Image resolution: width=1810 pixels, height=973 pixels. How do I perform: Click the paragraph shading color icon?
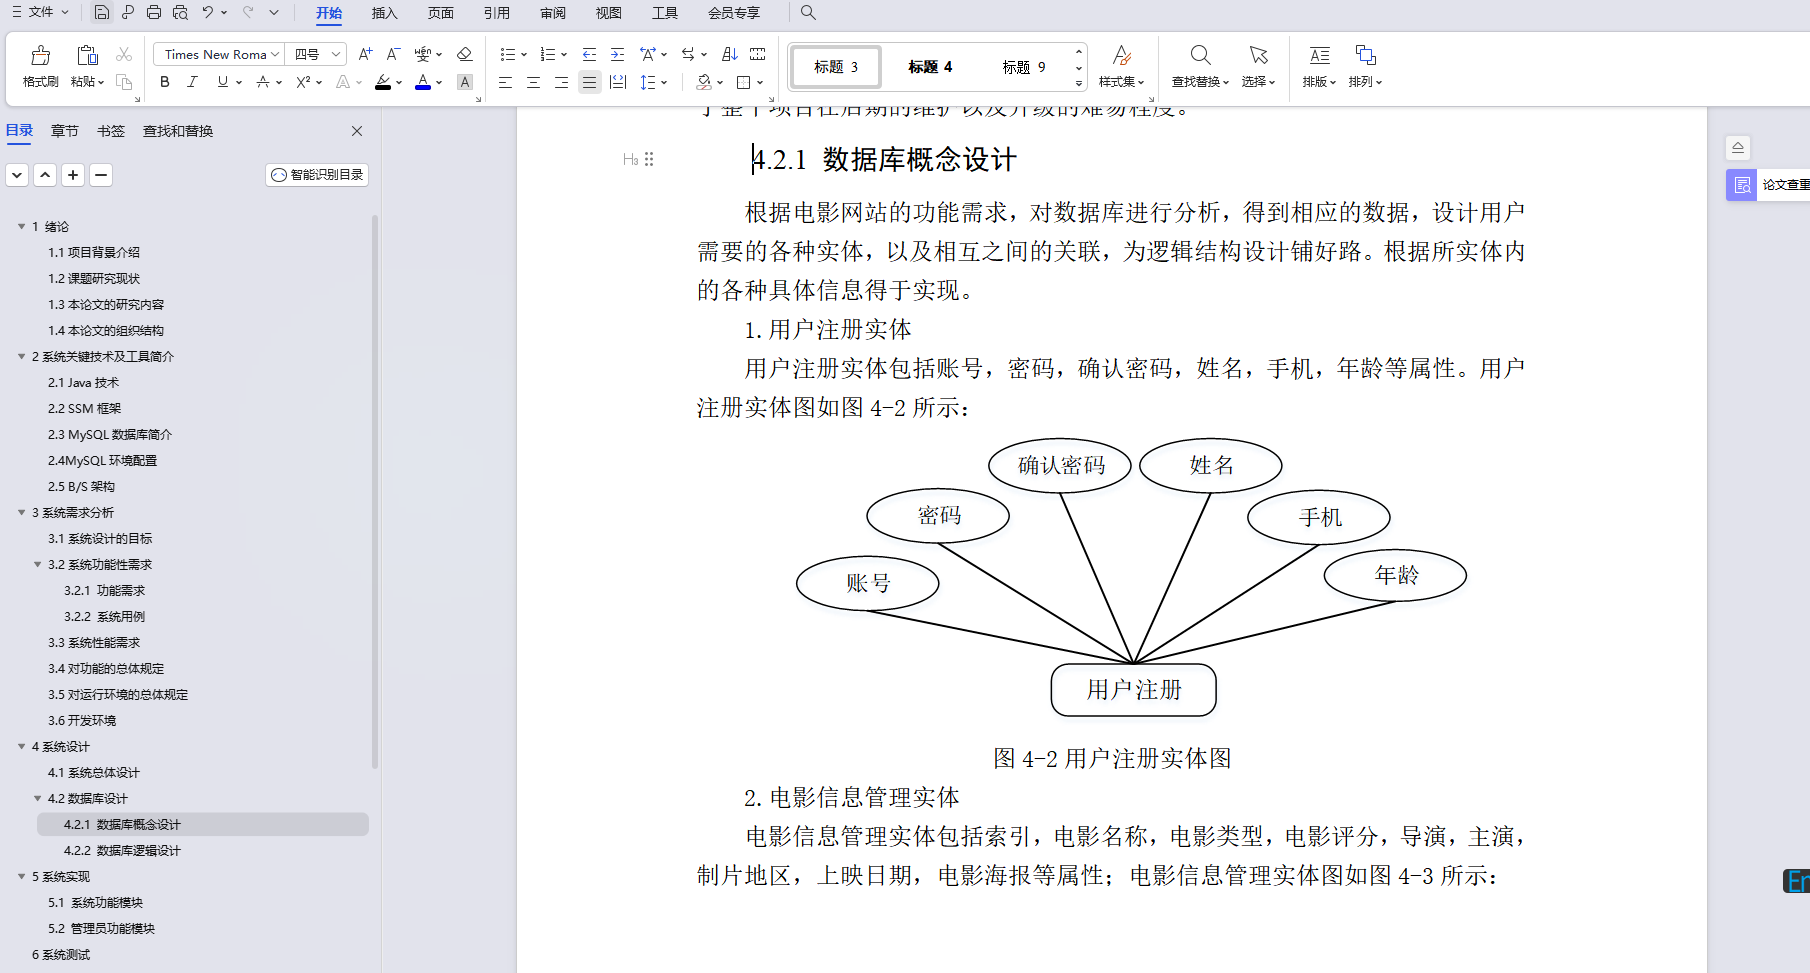point(704,82)
